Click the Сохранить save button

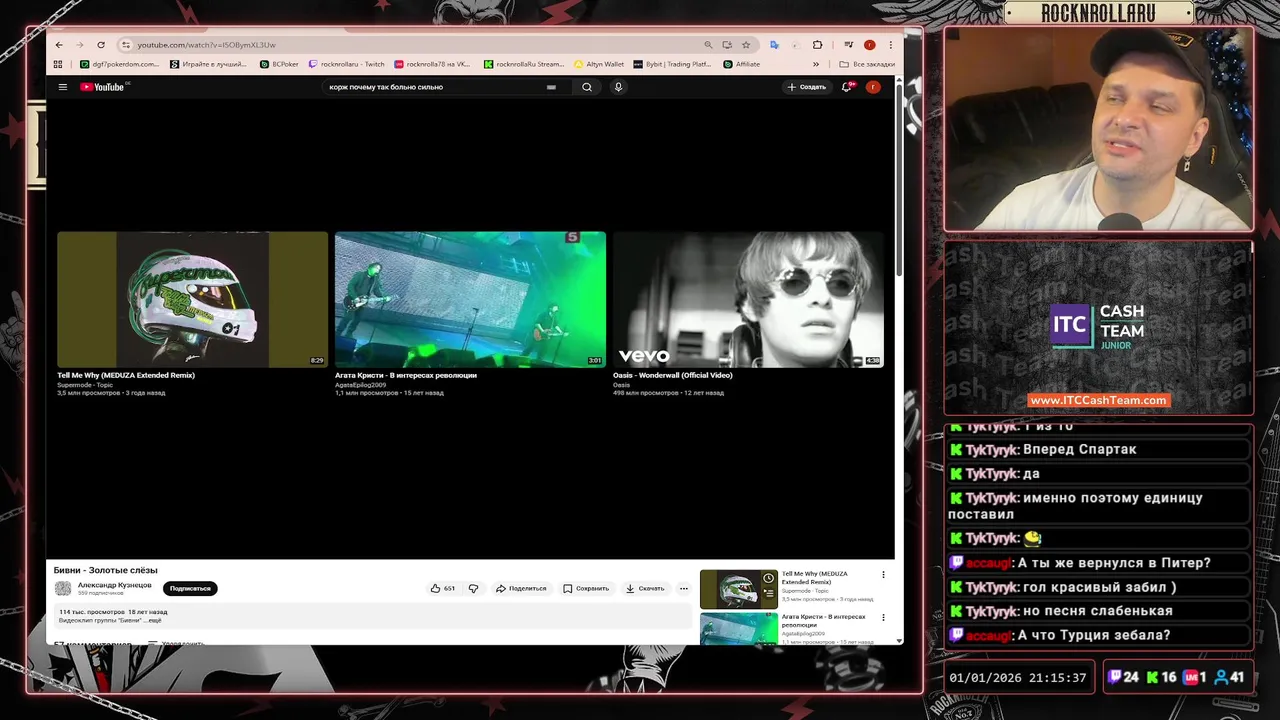[586, 588]
